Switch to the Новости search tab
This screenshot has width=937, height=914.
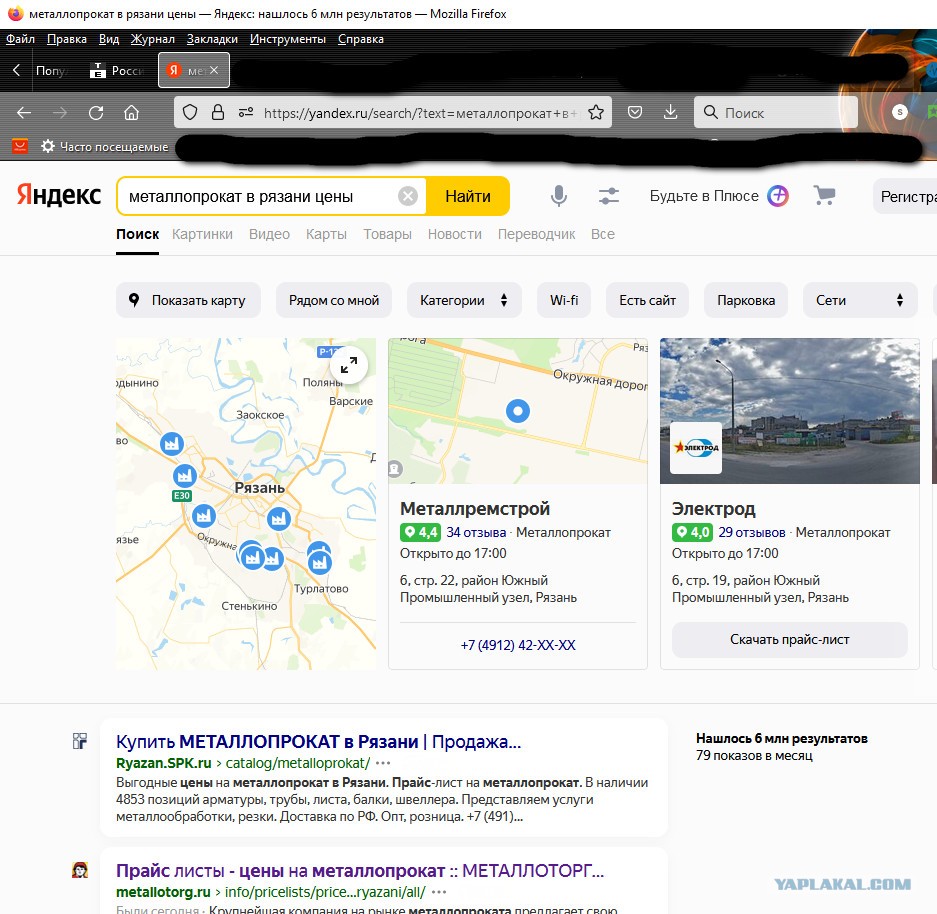click(455, 234)
